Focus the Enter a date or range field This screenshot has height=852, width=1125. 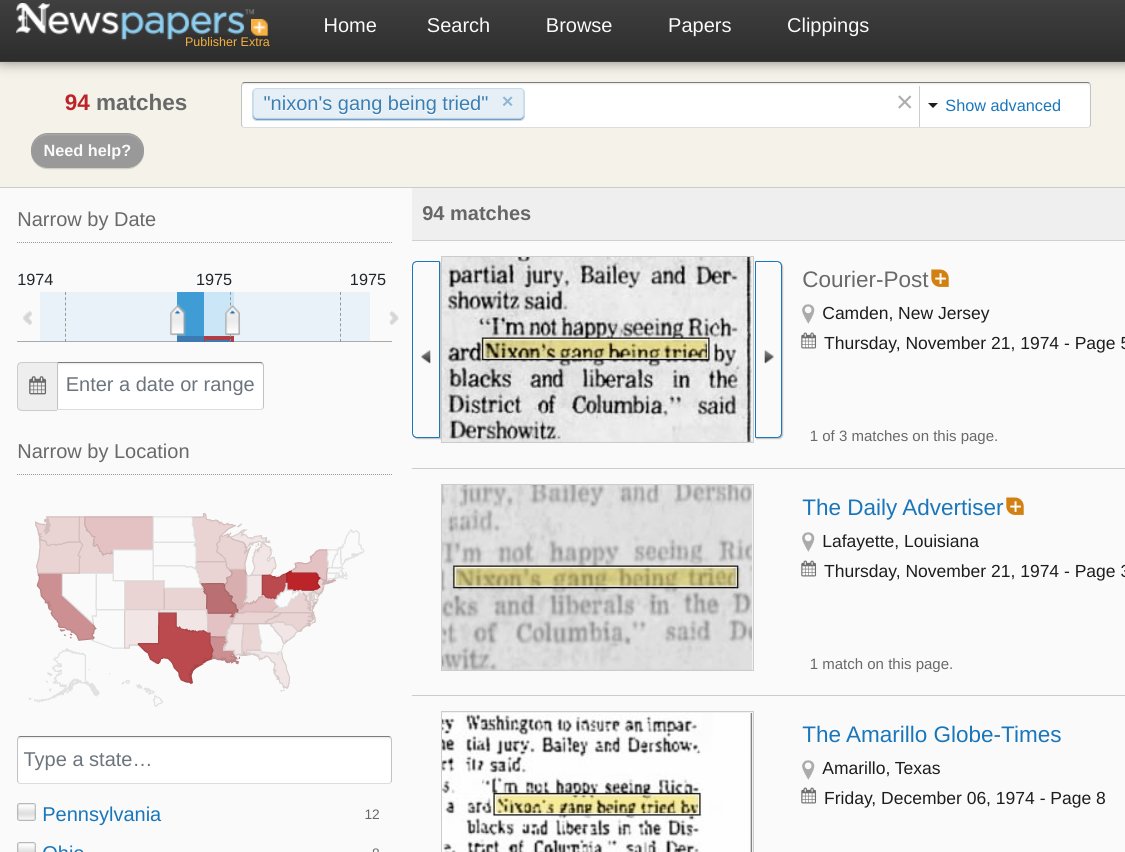click(160, 386)
